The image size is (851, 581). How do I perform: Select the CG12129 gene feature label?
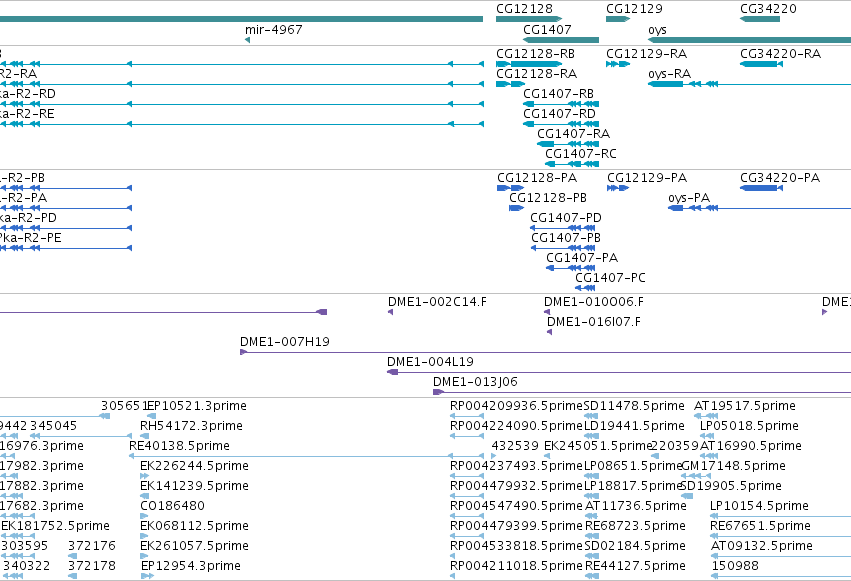coord(634,9)
